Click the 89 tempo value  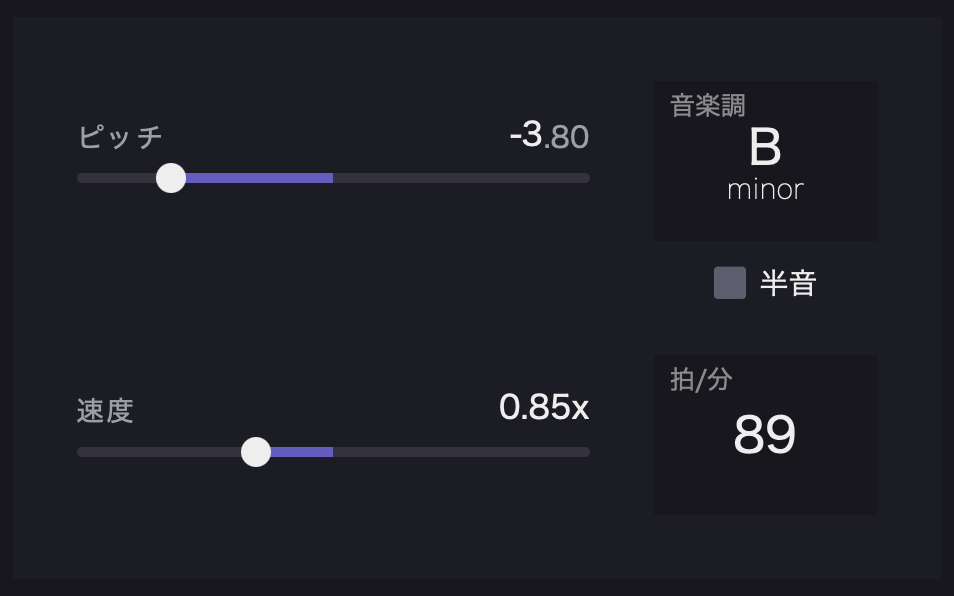coord(765,435)
